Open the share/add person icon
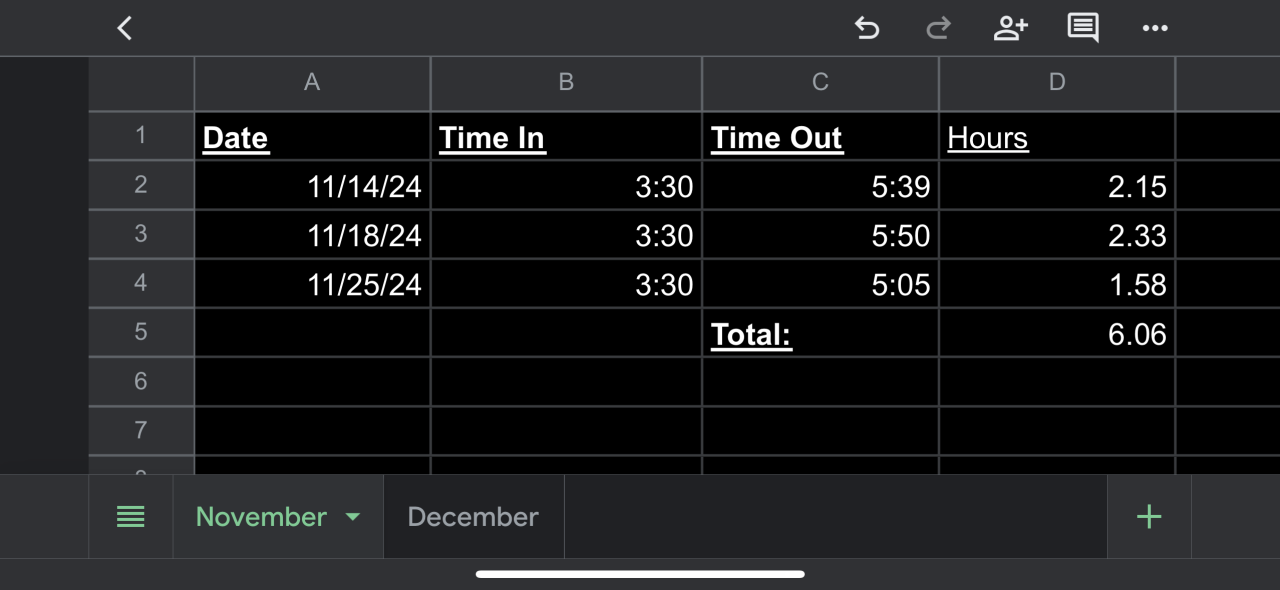 pyautogui.click(x=1010, y=28)
